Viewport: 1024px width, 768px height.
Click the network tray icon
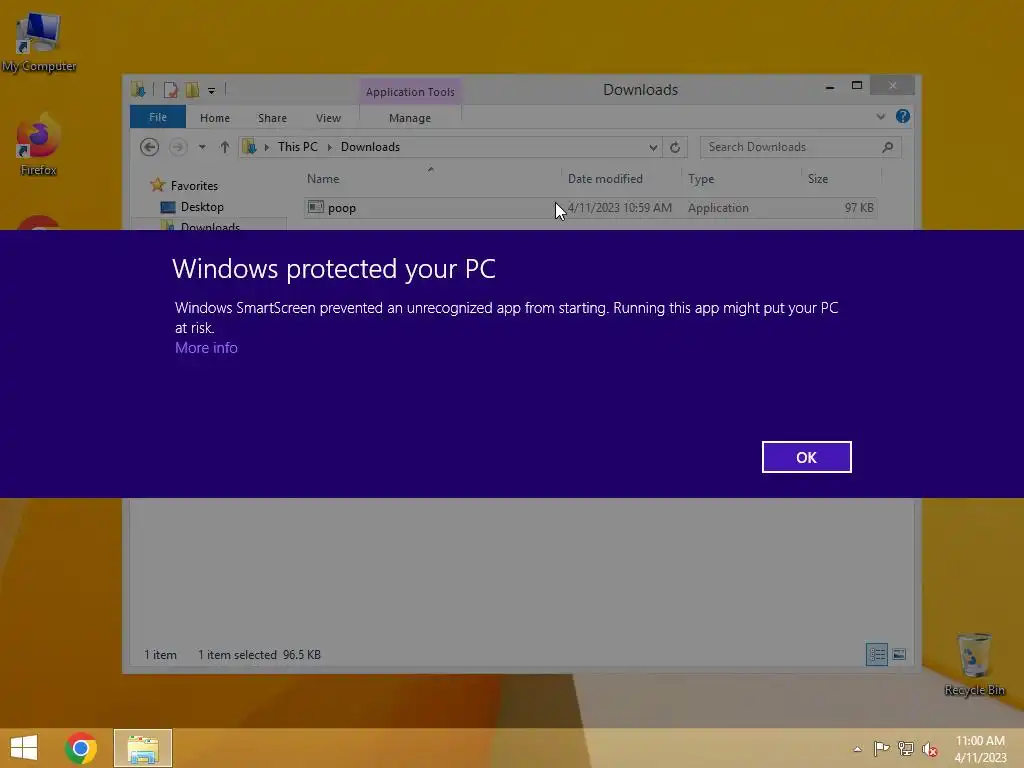[x=906, y=748]
